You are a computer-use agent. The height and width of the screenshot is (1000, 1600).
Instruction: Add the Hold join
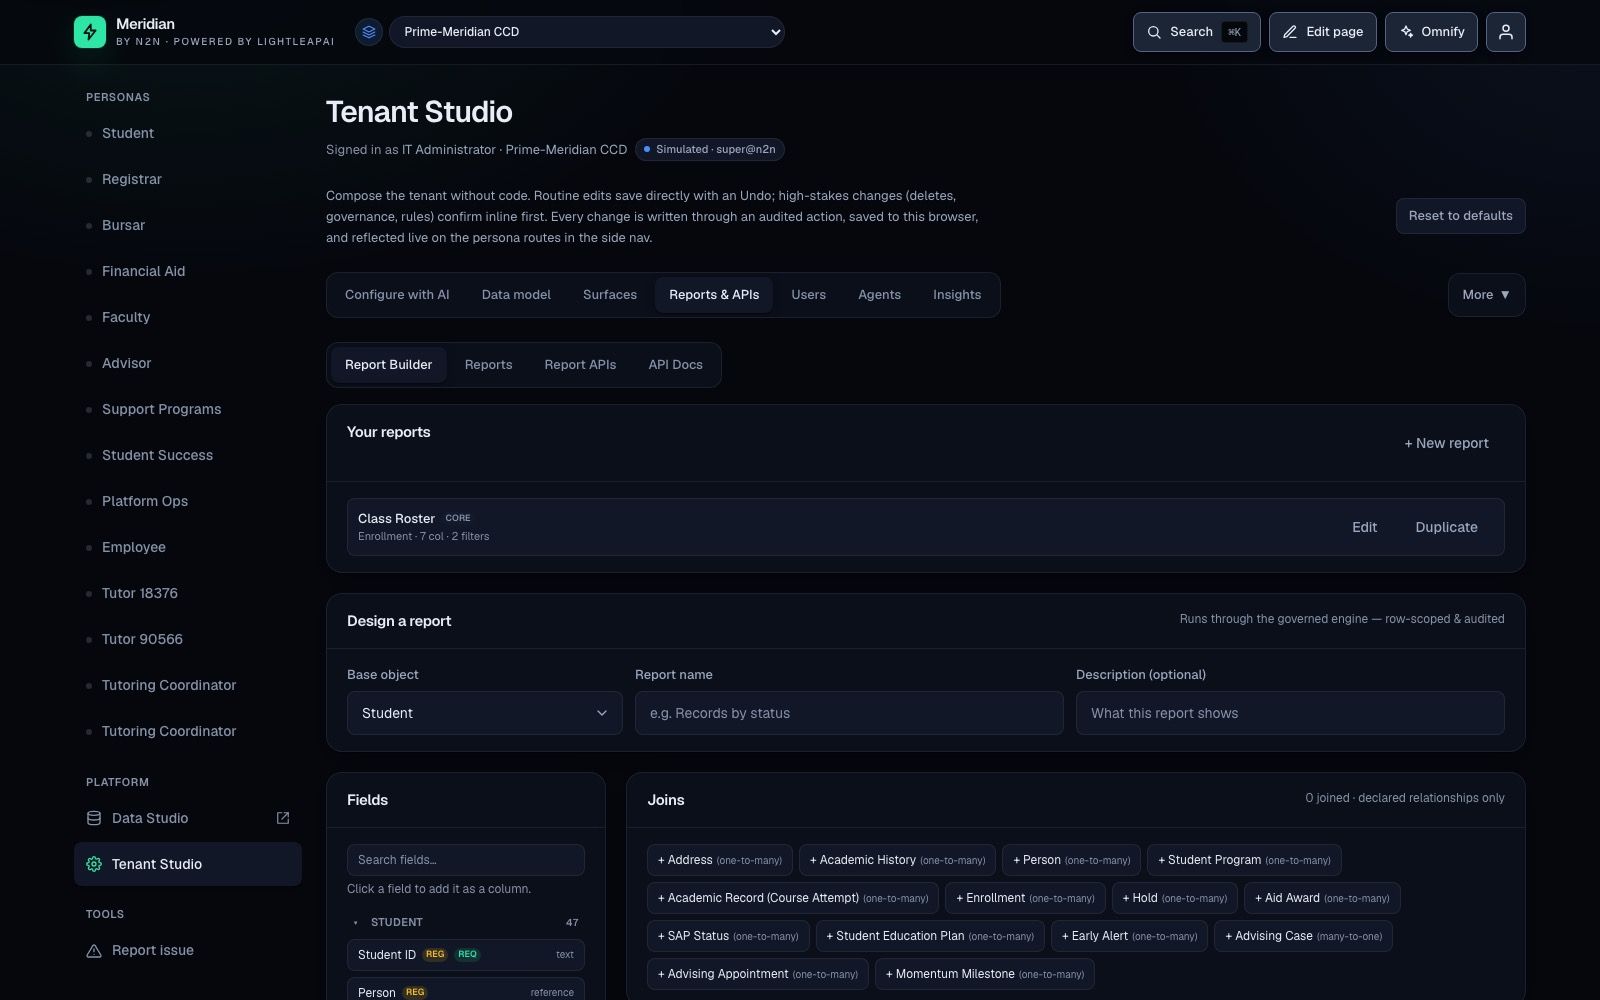1174,898
